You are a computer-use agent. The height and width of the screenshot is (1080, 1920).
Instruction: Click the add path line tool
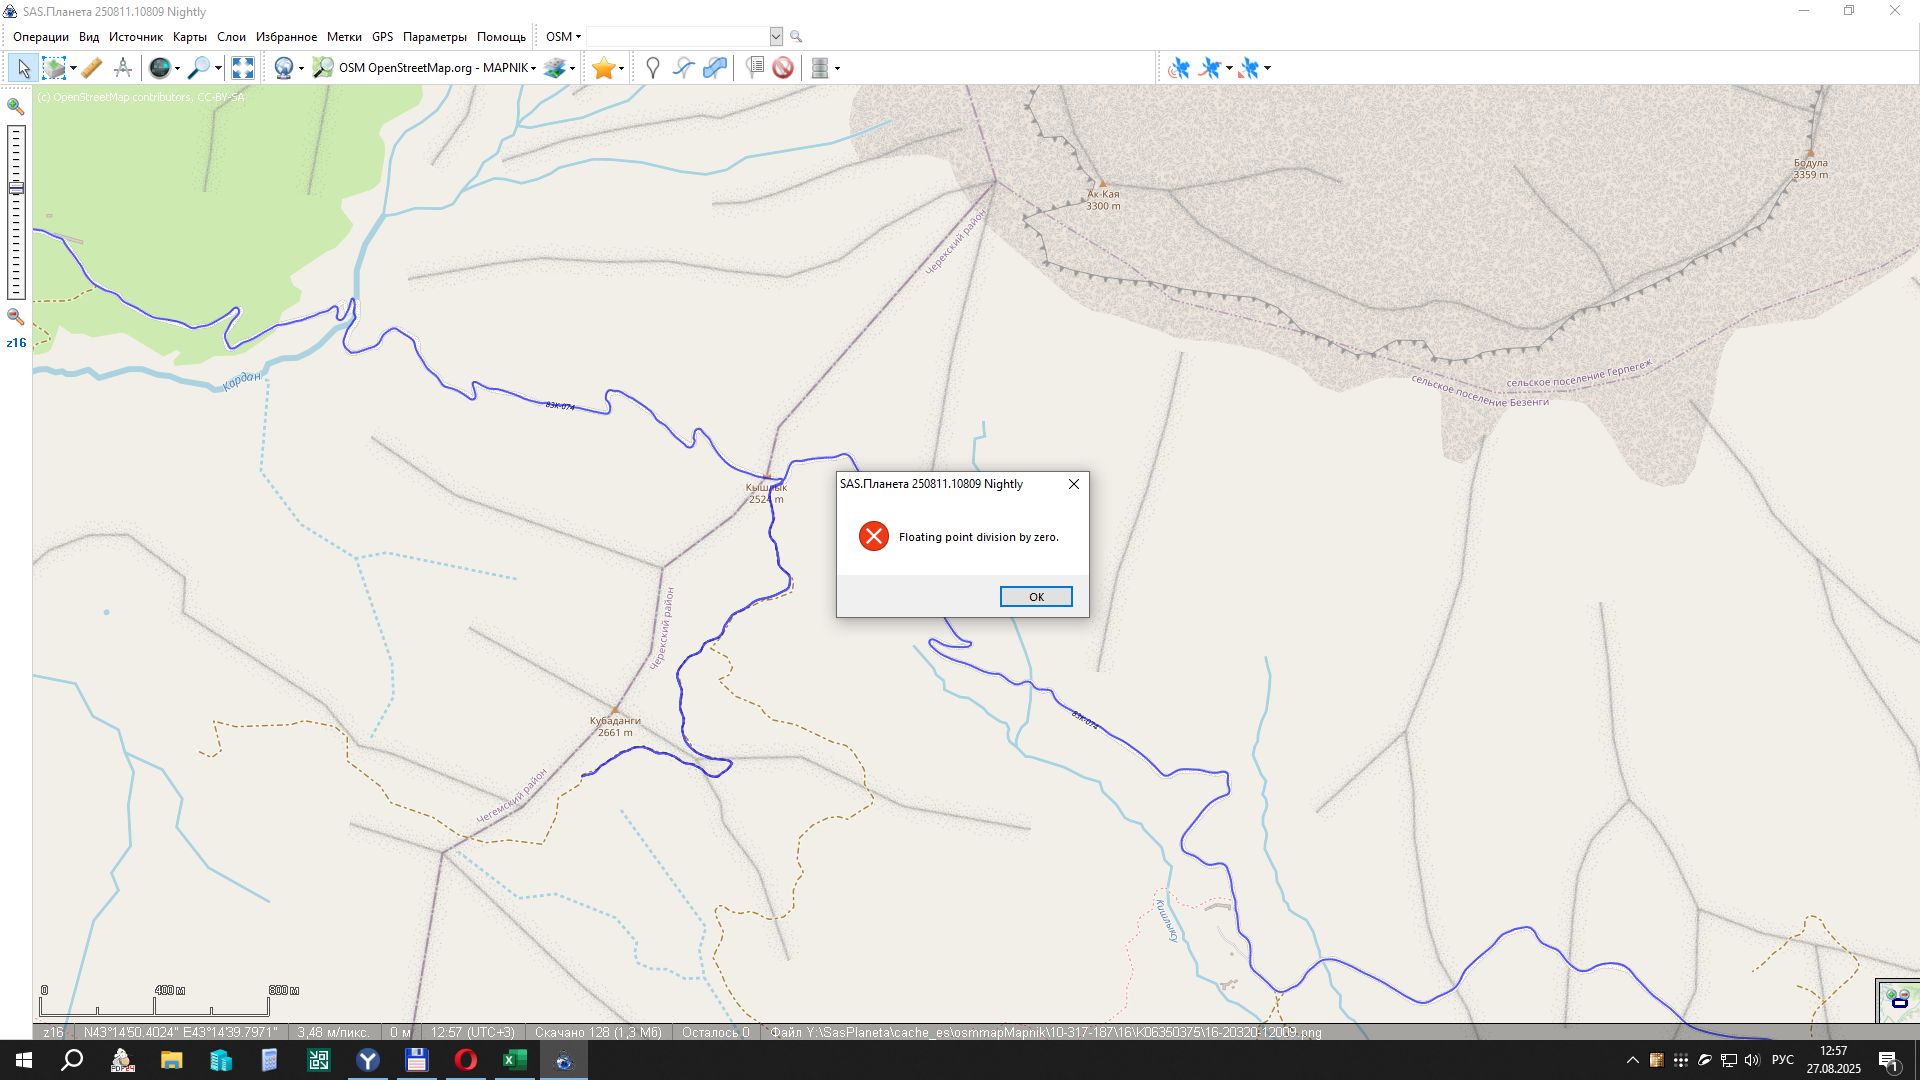684,68
